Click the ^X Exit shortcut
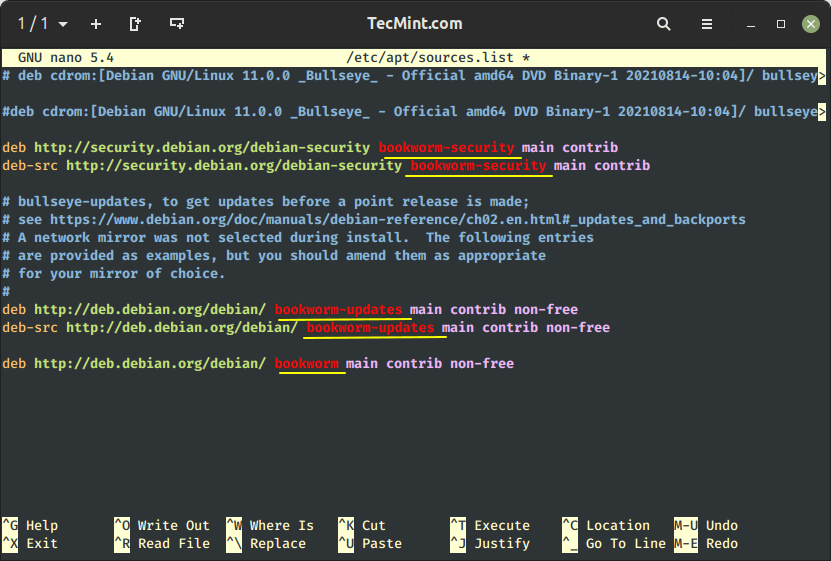 (30, 543)
